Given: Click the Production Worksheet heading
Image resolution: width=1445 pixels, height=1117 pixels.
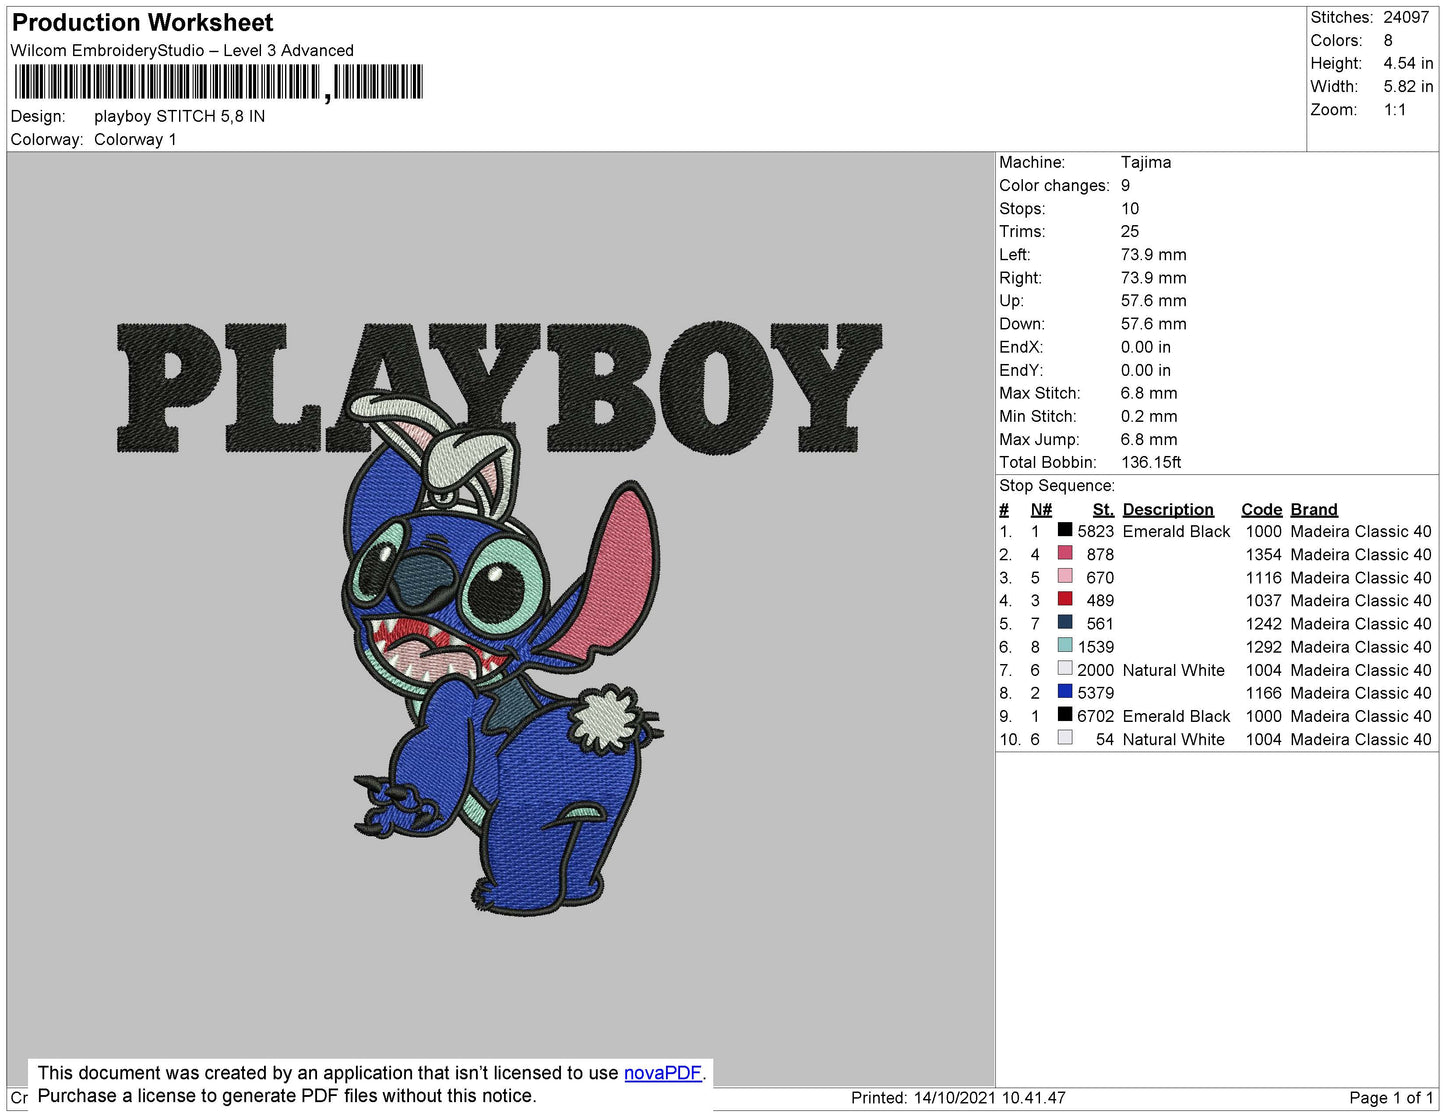Looking at the screenshot, I should (x=142, y=23).
